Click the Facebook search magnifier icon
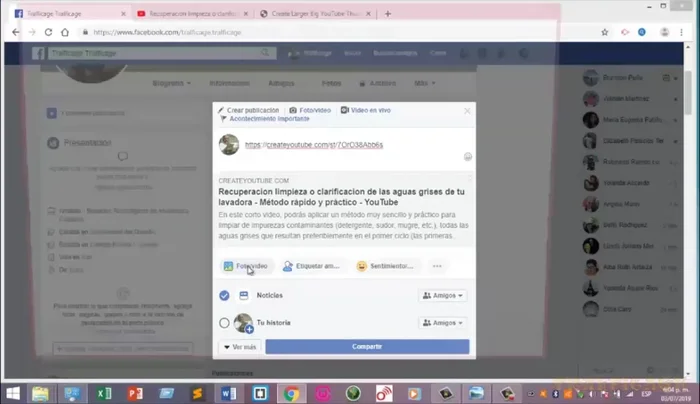The height and width of the screenshot is (404, 700). [x=266, y=53]
